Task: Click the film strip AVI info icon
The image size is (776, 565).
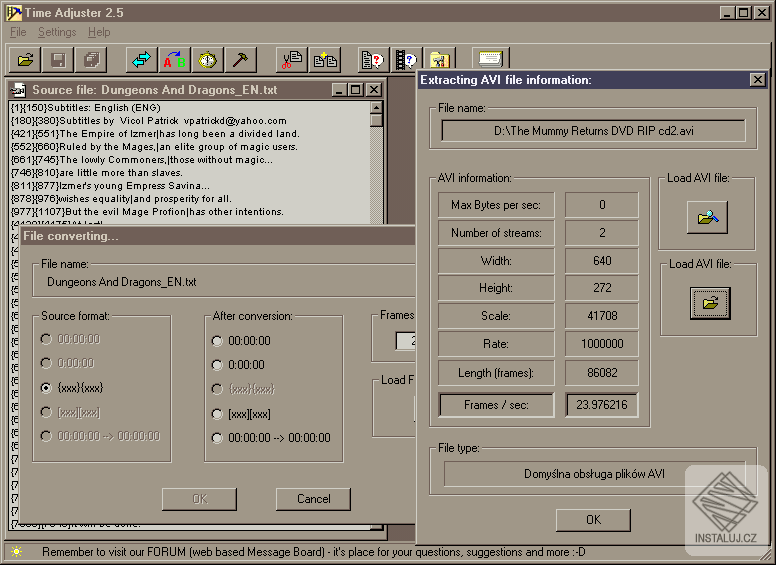Action: click(x=406, y=60)
